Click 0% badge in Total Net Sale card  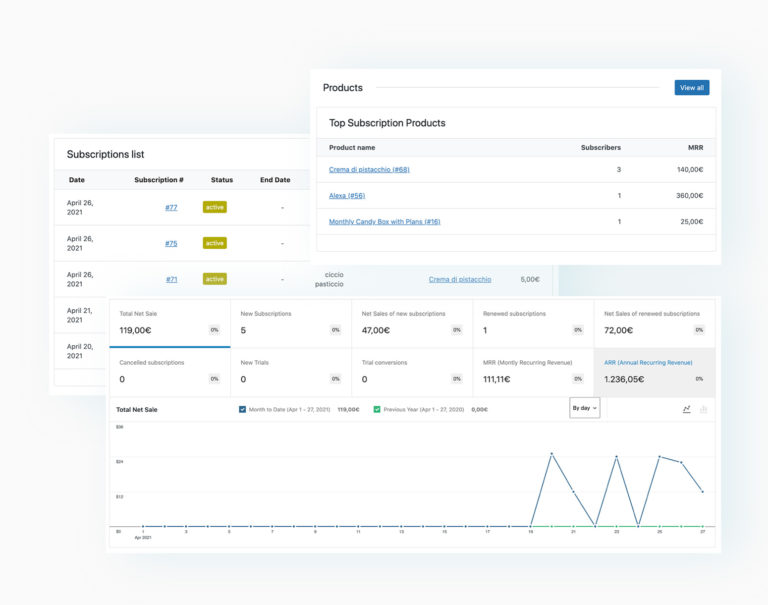pos(214,330)
